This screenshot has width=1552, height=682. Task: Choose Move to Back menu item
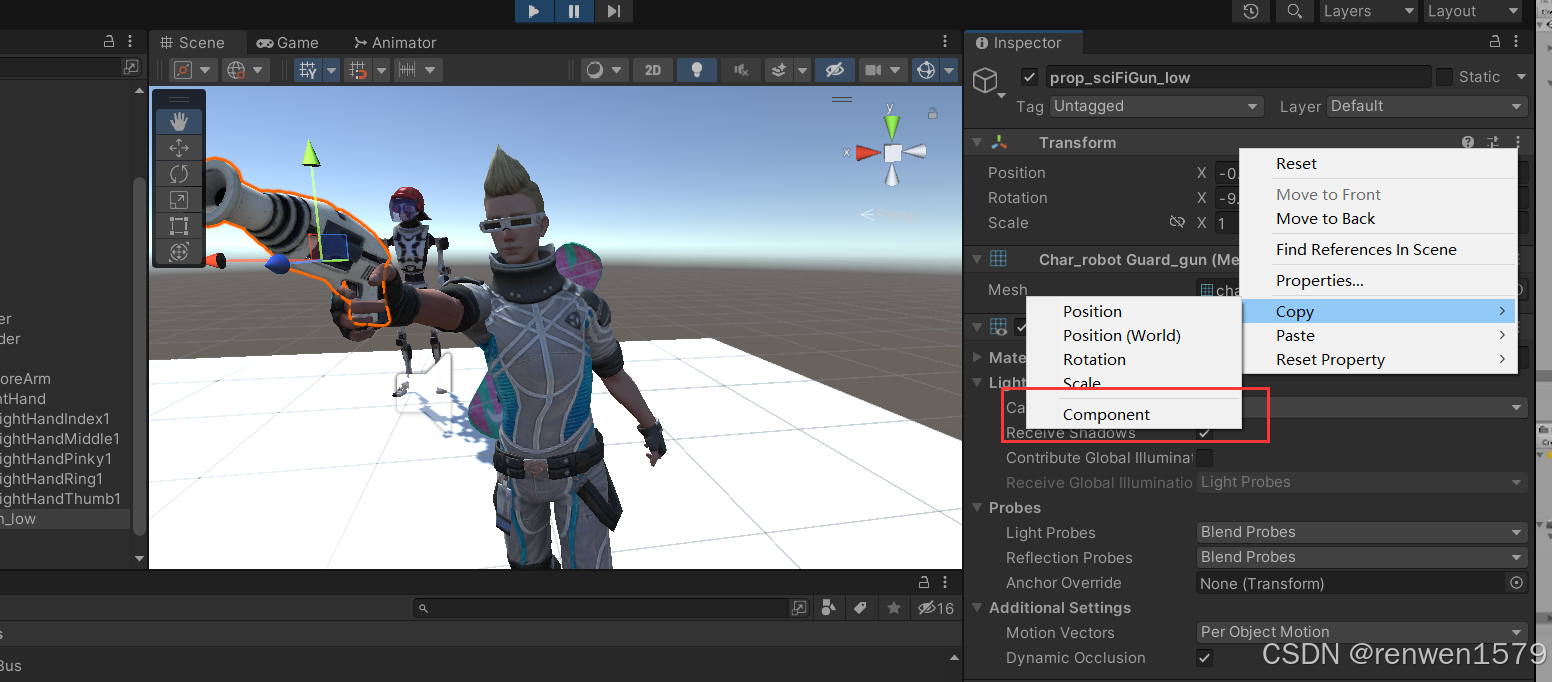click(1378, 219)
